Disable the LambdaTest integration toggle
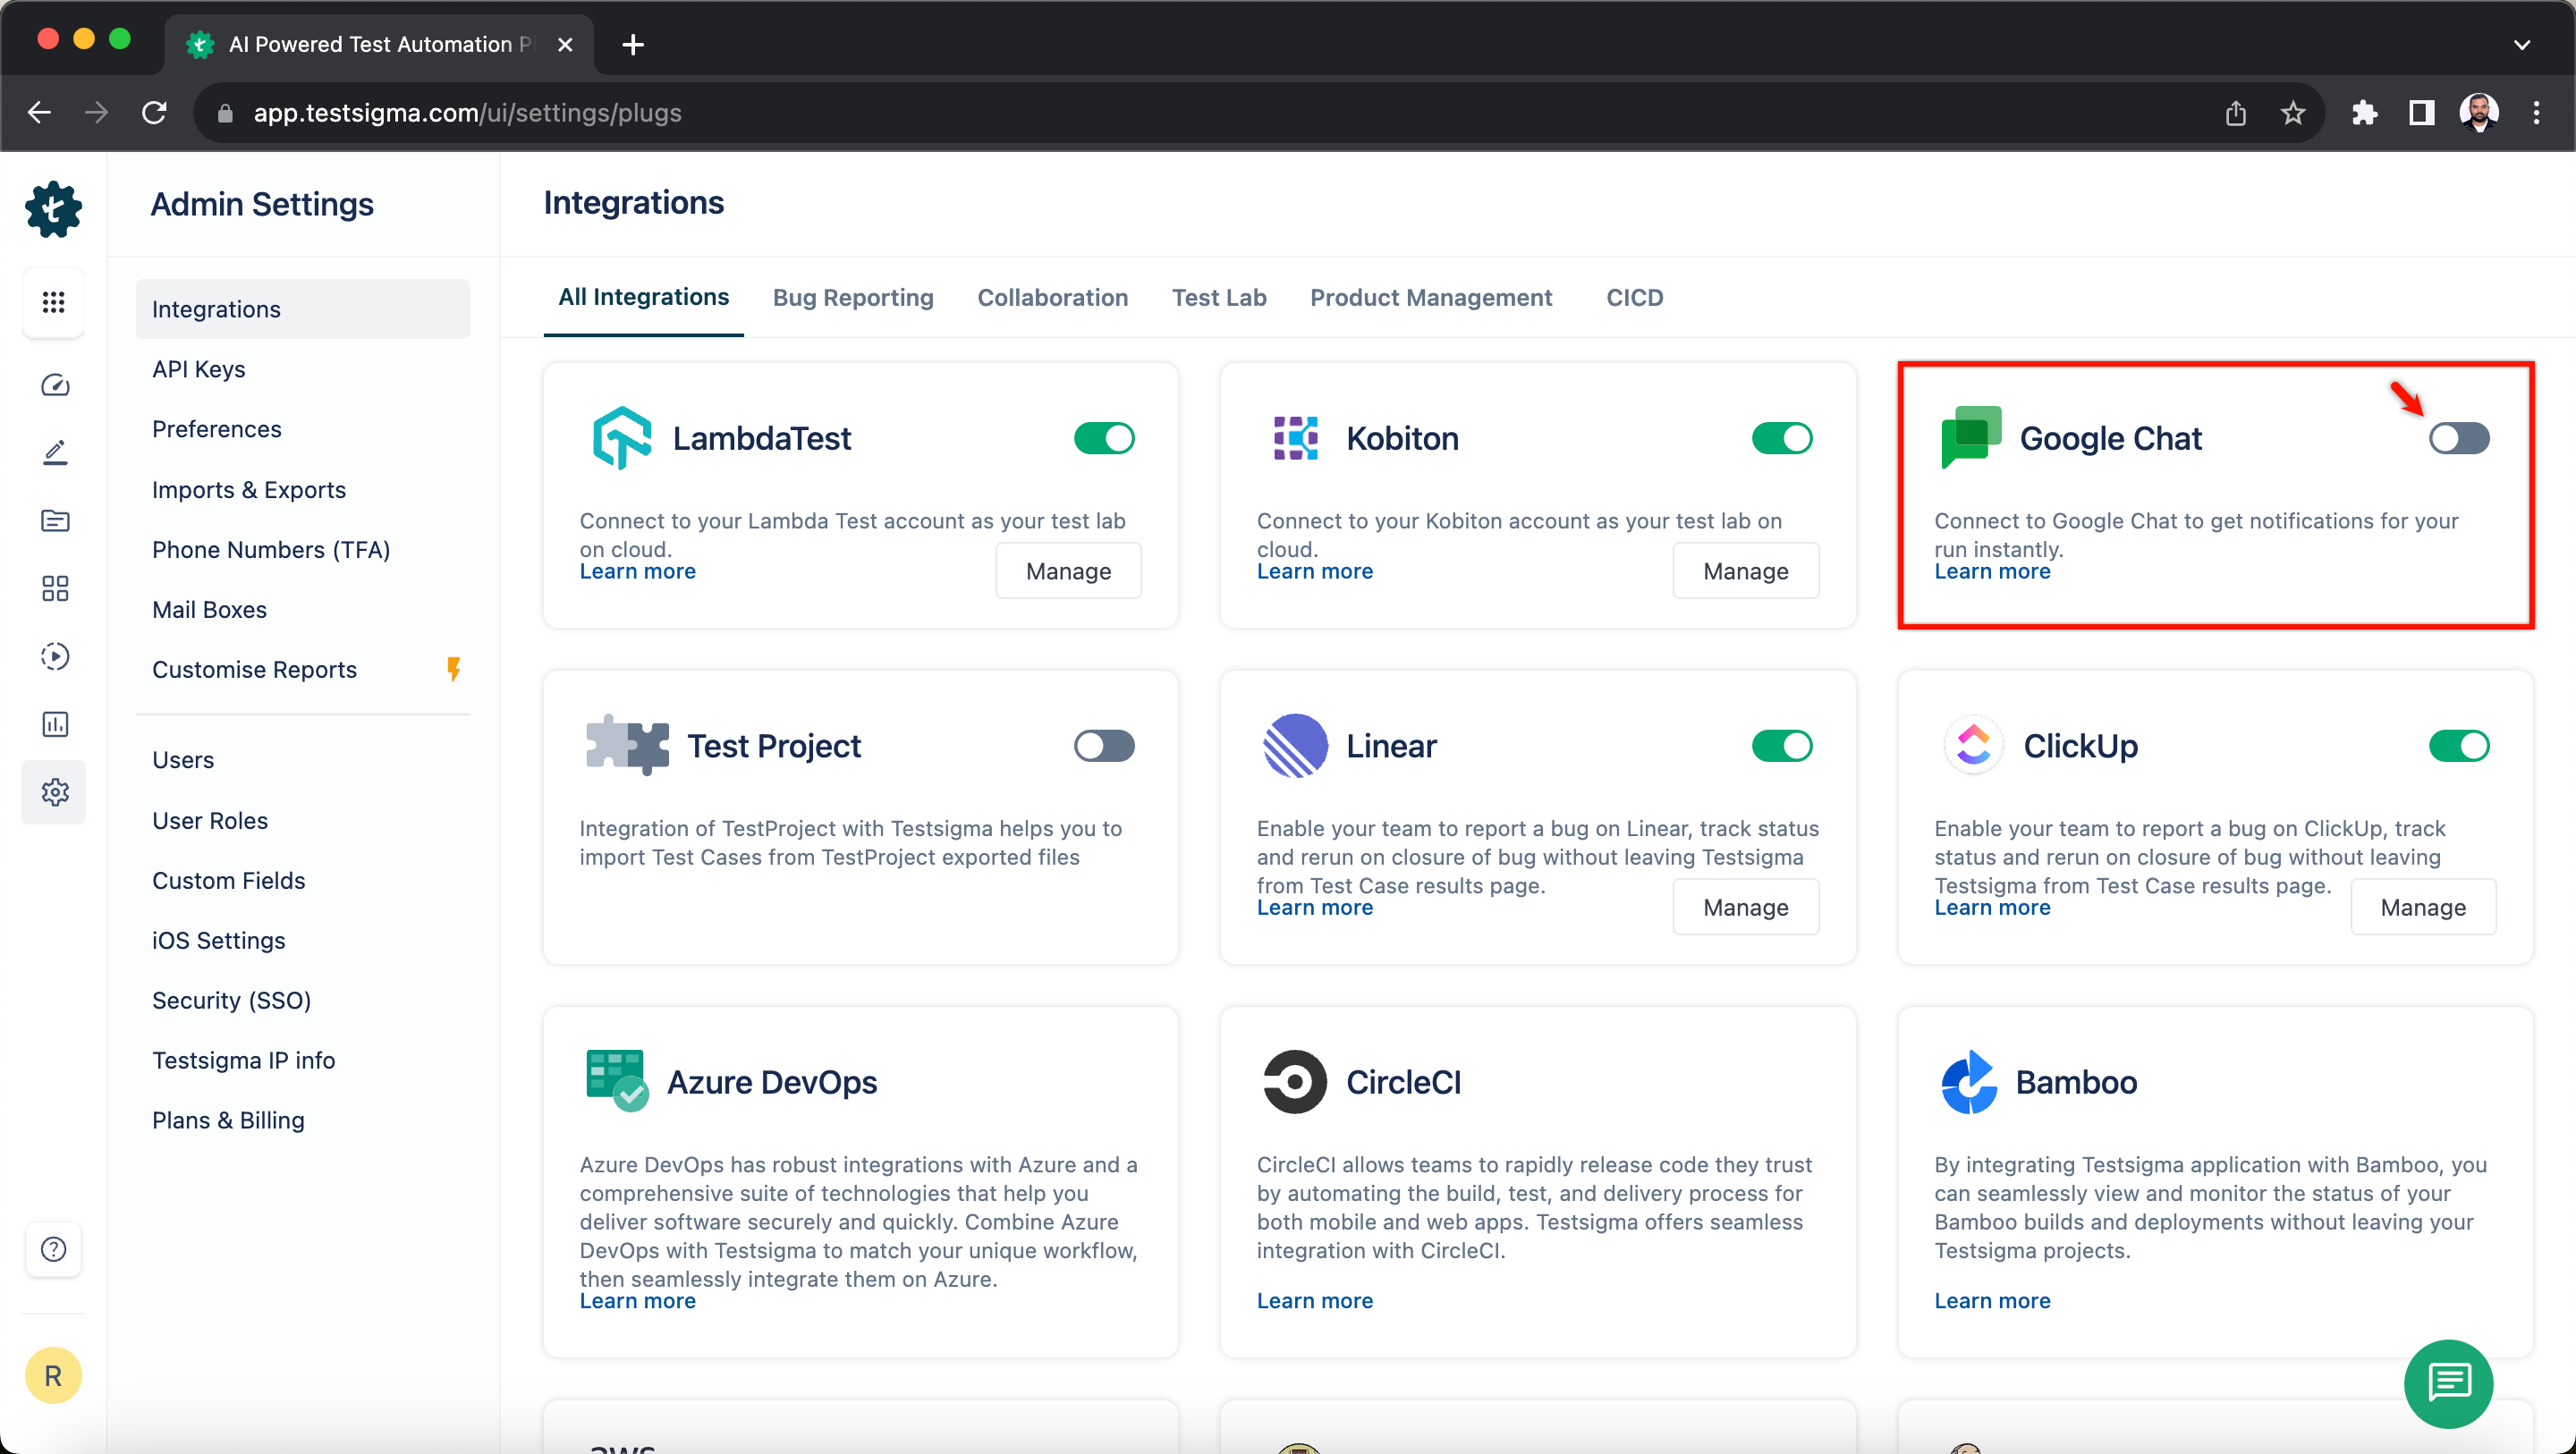This screenshot has height=1454, width=2576. pos(1103,438)
